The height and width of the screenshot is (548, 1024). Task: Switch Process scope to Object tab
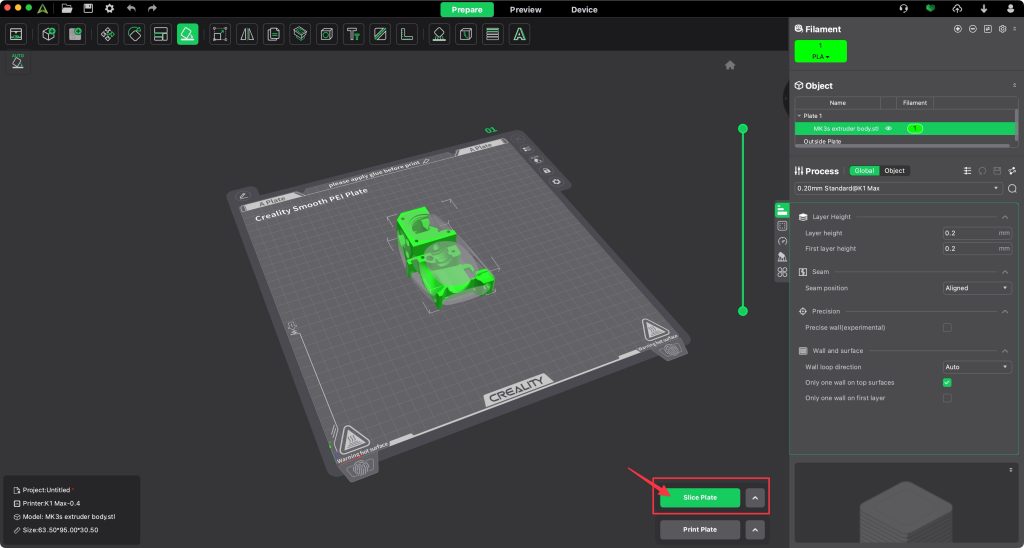point(894,171)
